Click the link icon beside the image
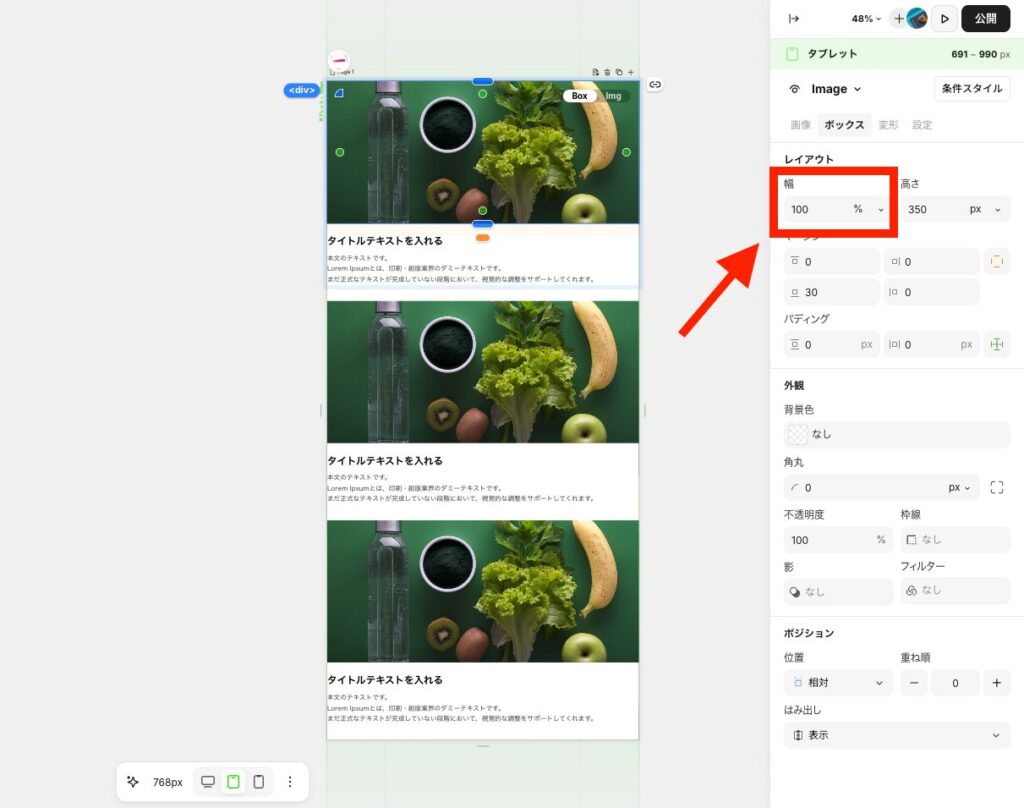This screenshot has width=1024, height=808. tap(655, 85)
